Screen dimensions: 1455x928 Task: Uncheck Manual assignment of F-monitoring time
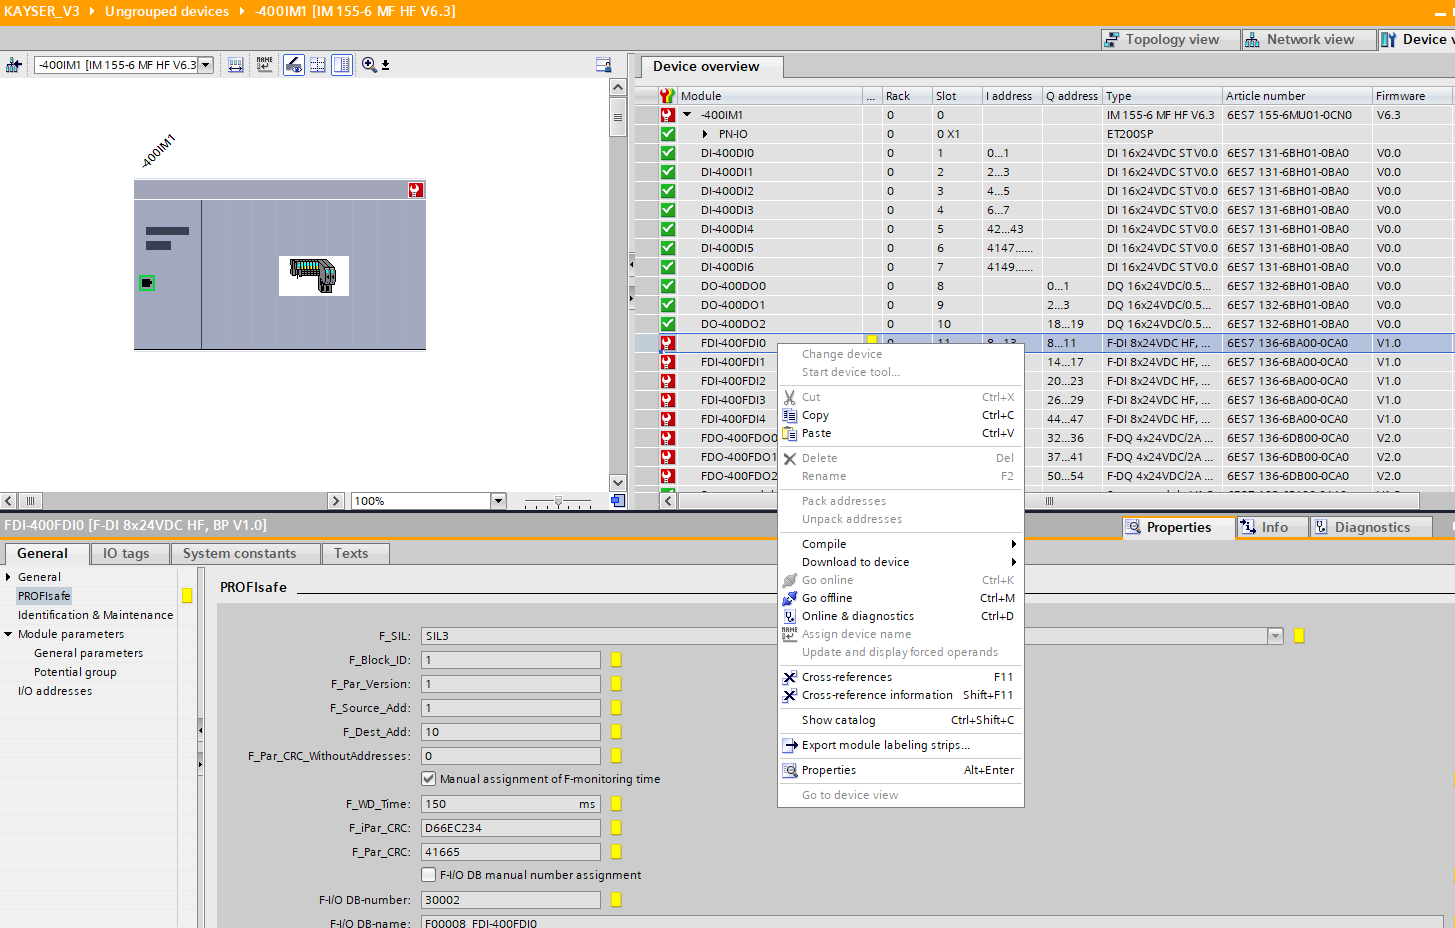tap(429, 779)
